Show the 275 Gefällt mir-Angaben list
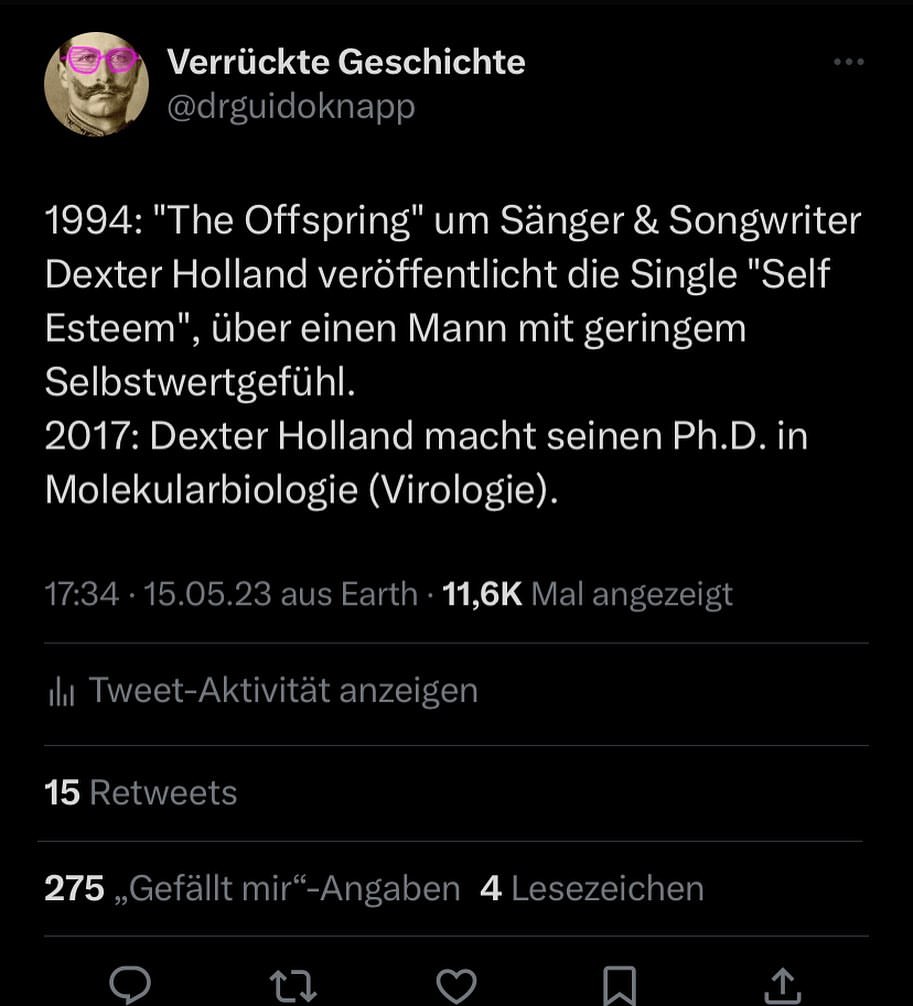 [x=252, y=889]
